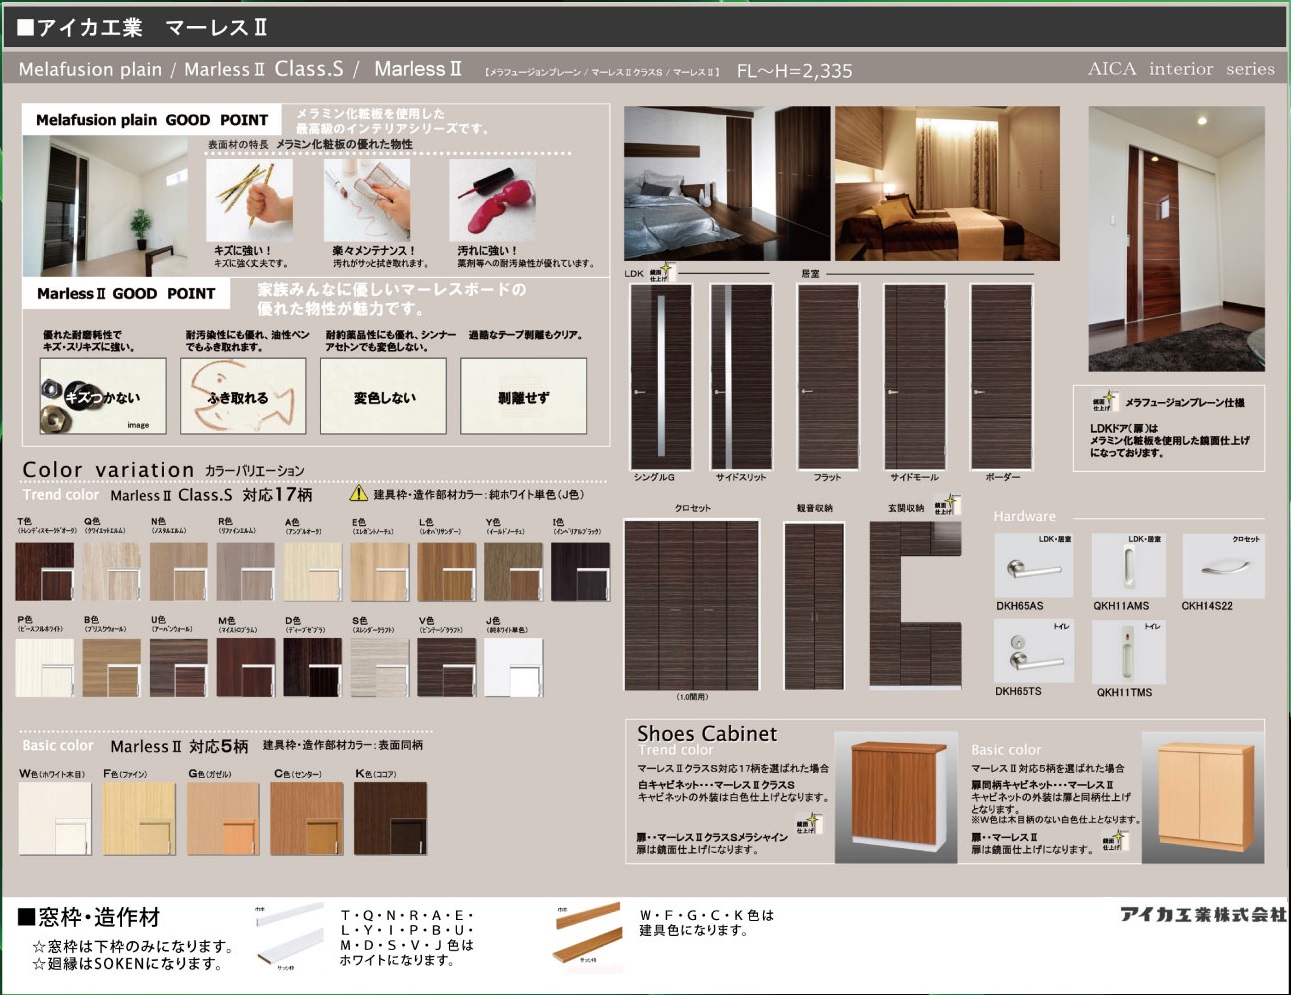Screen dimensions: 1291x995
Task: Open the sliding door living room photo
Action: pos(1176,239)
